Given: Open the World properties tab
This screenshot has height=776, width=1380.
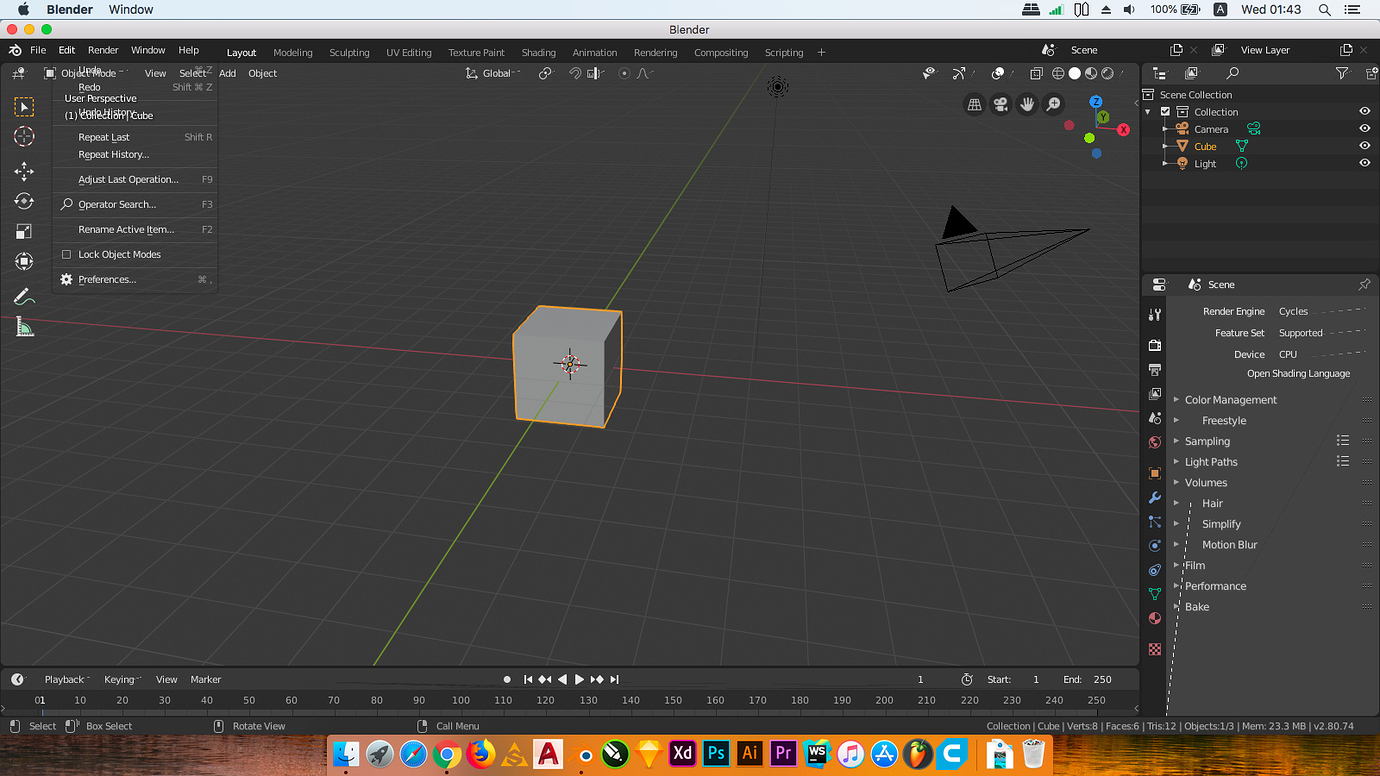Looking at the screenshot, I should click(x=1155, y=442).
